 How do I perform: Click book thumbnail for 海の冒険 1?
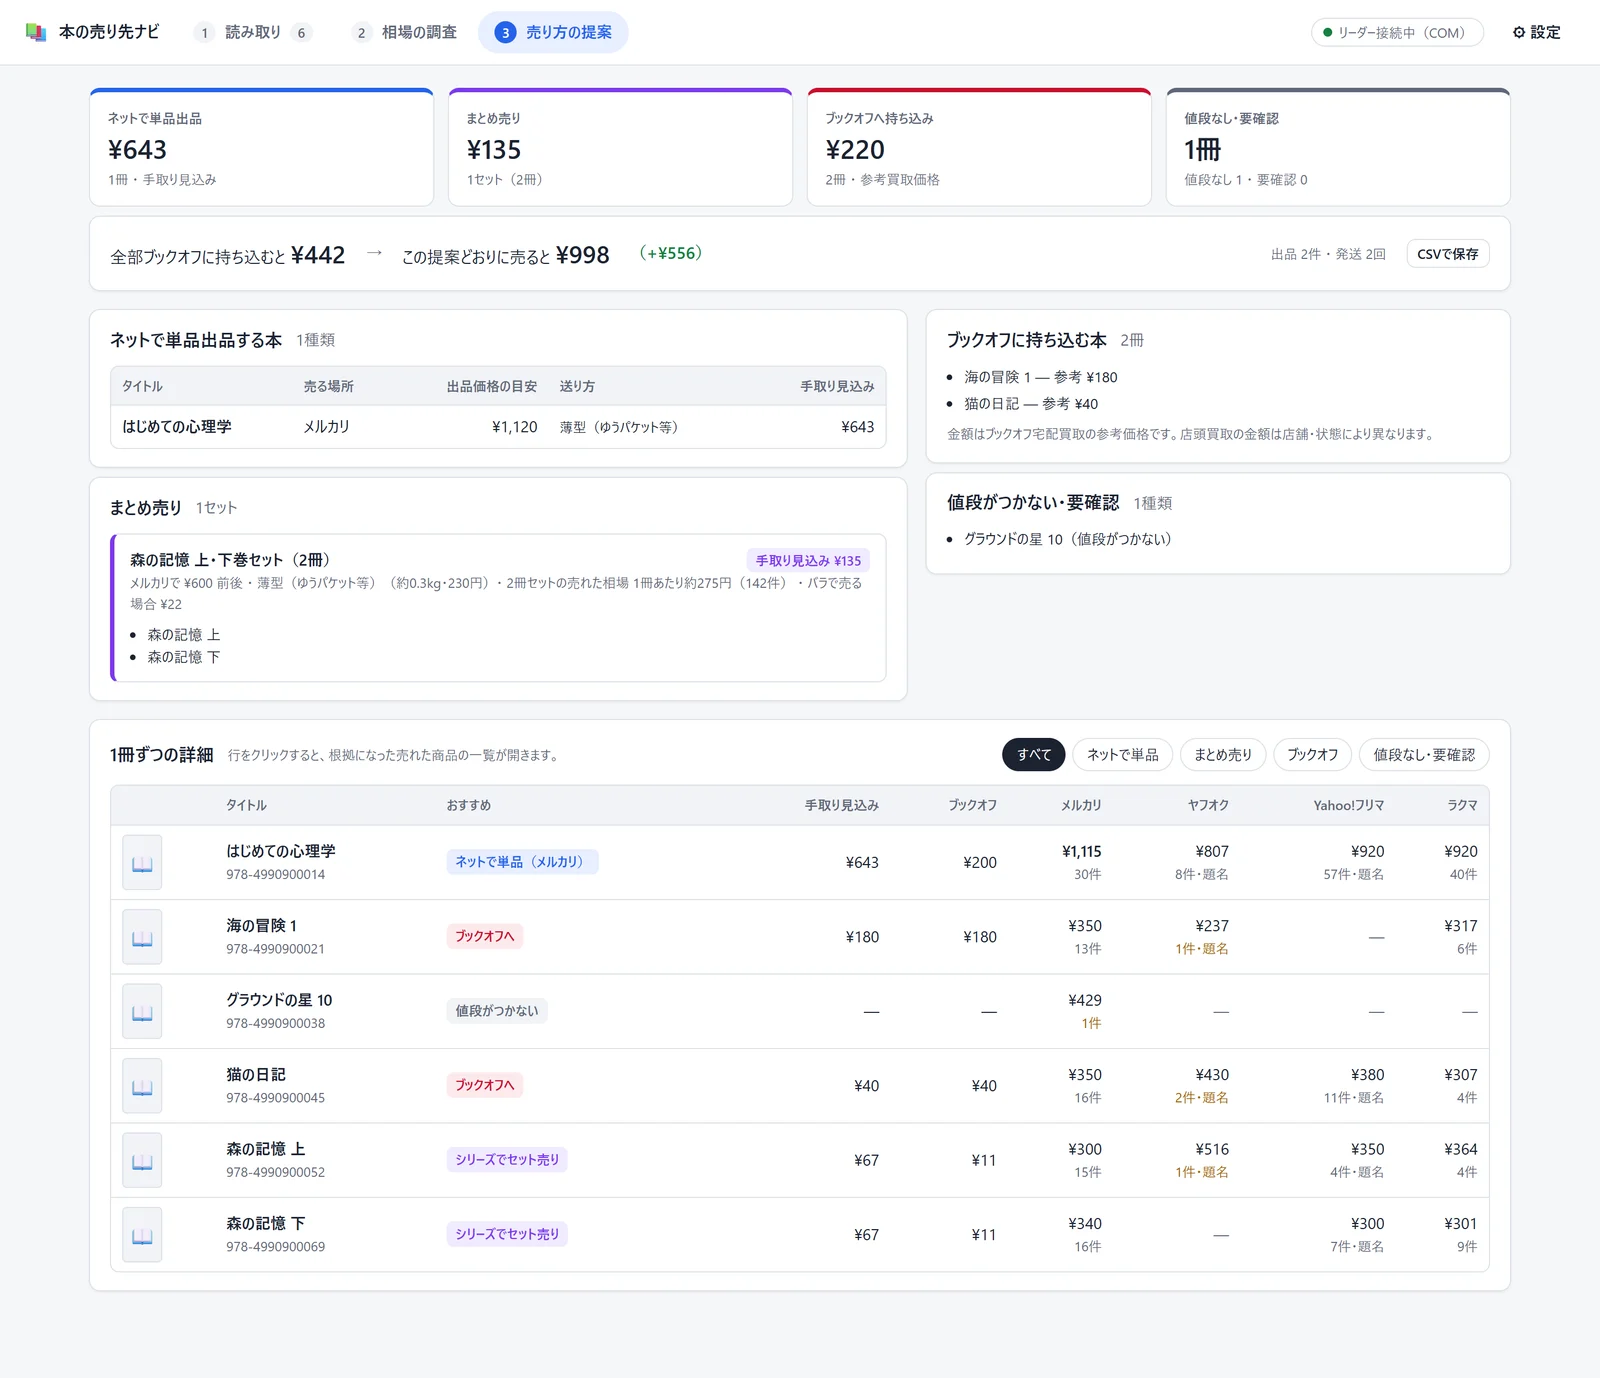[142, 937]
